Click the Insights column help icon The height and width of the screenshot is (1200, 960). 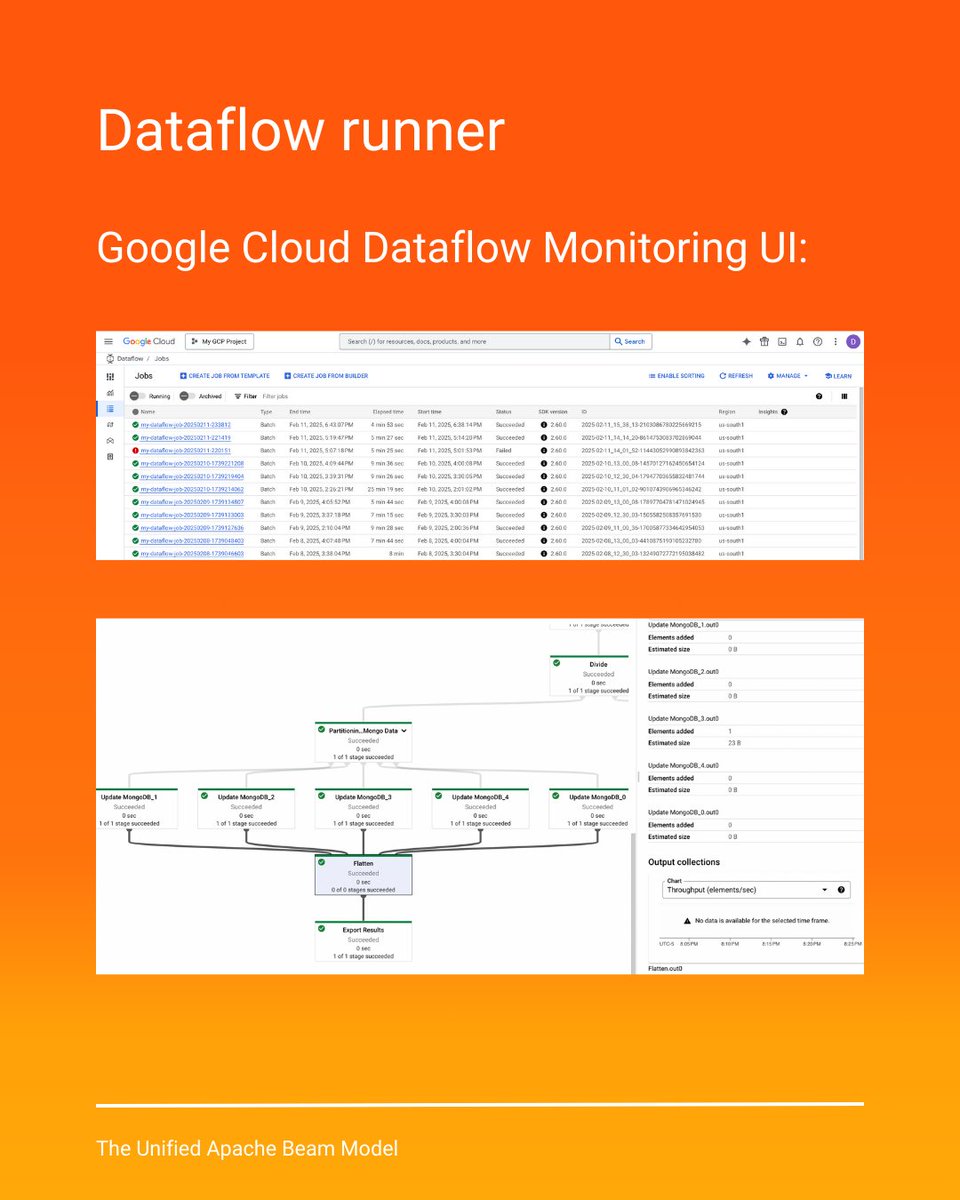pyautogui.click(x=784, y=411)
